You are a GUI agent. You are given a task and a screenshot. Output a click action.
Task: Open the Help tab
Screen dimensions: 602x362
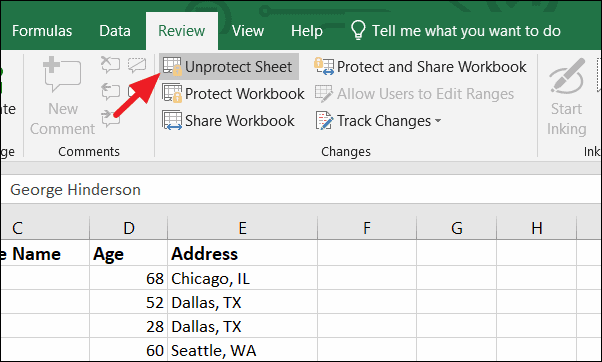tap(306, 31)
